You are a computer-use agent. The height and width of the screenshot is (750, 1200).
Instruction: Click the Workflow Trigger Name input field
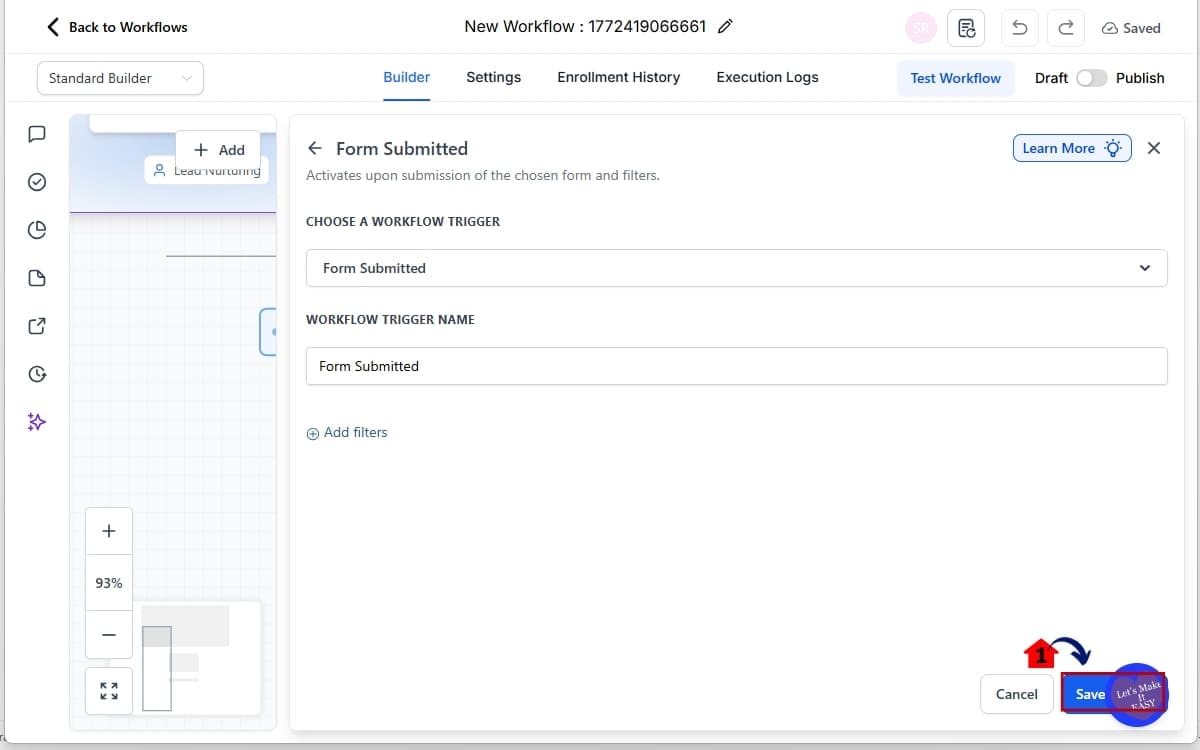[737, 366]
